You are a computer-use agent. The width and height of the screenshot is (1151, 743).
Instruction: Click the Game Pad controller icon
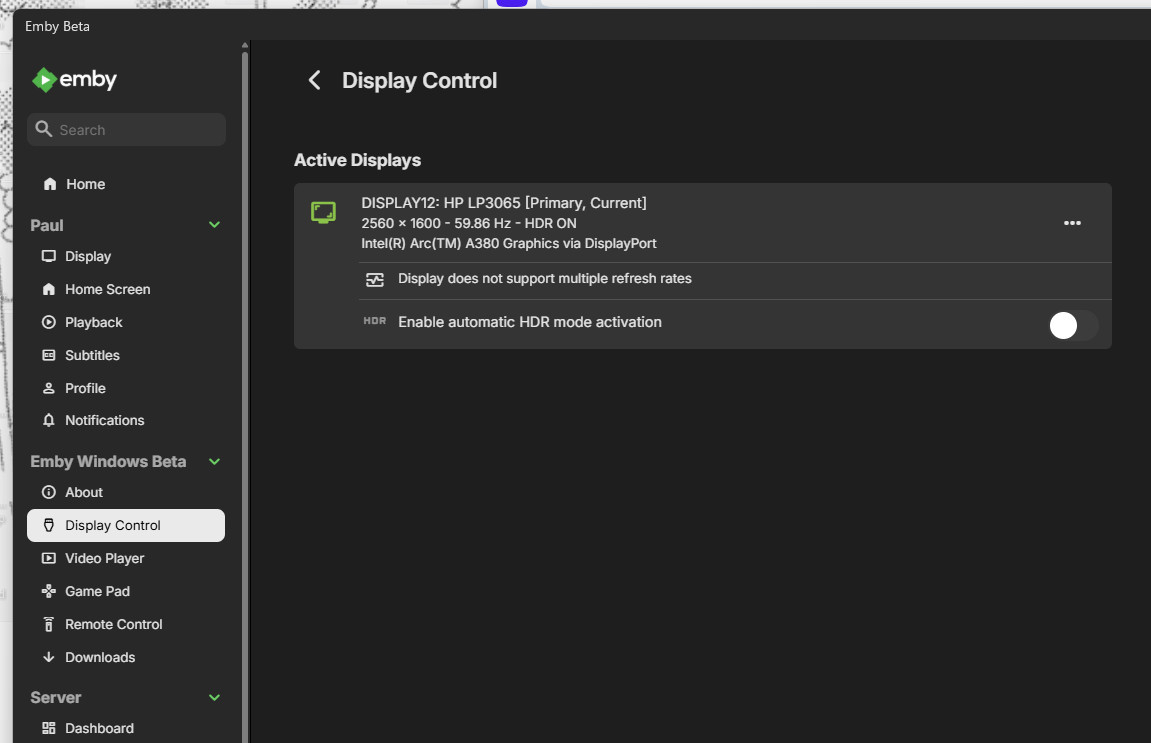48,592
